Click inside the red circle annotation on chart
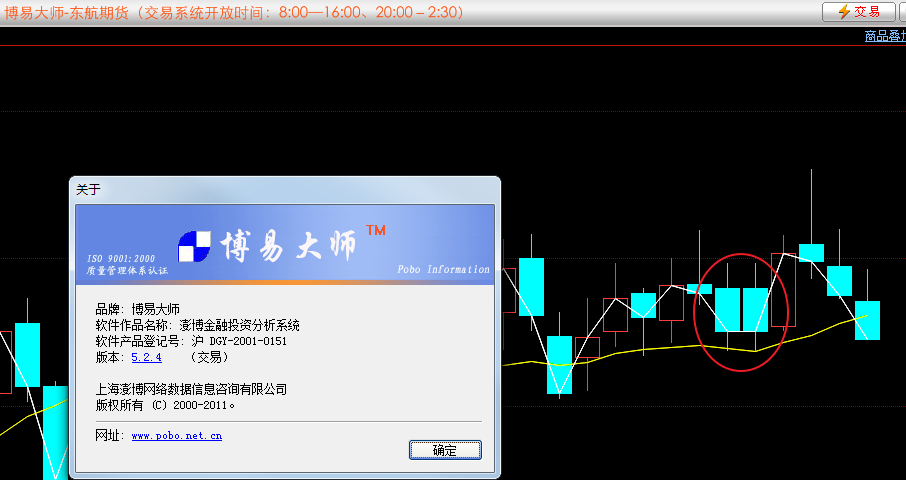Screen dimensions: 906x480 741,308
